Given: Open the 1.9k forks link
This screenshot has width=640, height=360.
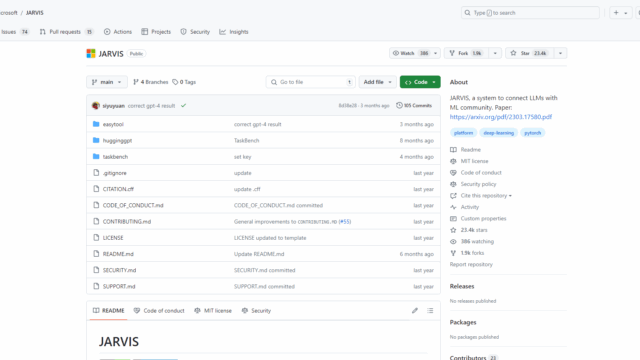Looking at the screenshot, I should [467, 253].
